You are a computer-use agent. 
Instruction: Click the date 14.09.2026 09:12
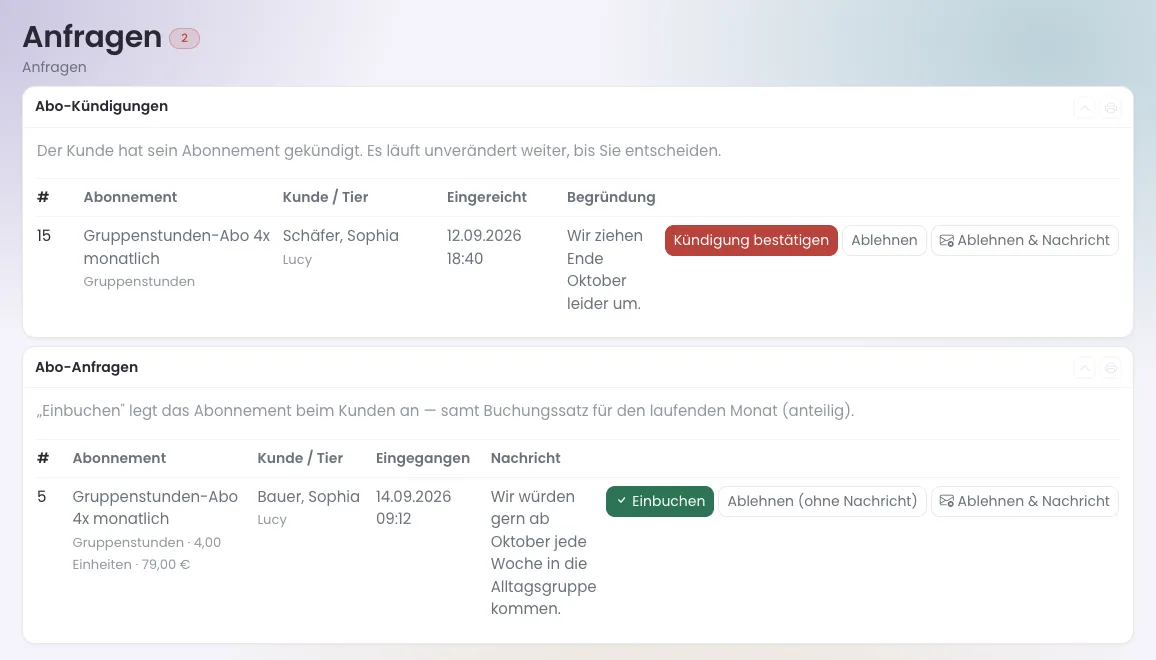[413, 508]
